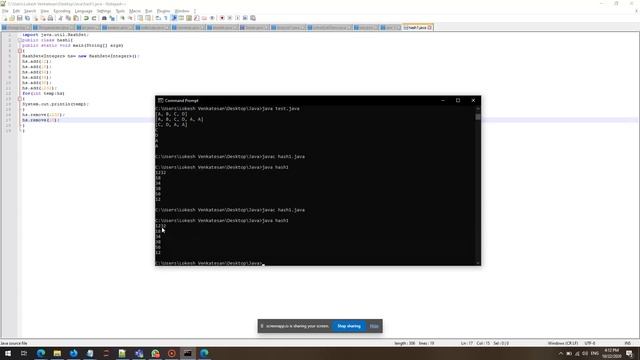Click the Redo toolbar icon
The height and width of the screenshot is (360, 640).
point(94,18)
